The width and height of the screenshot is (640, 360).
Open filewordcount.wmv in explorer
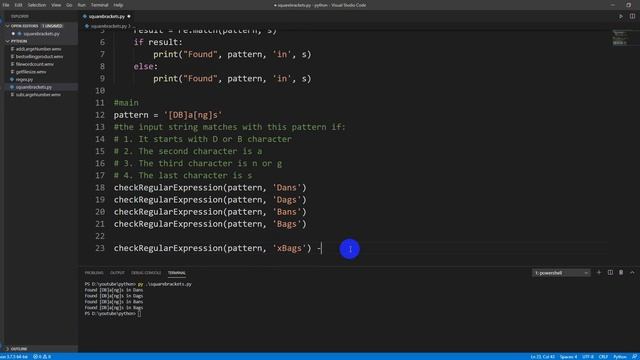tap(35, 64)
